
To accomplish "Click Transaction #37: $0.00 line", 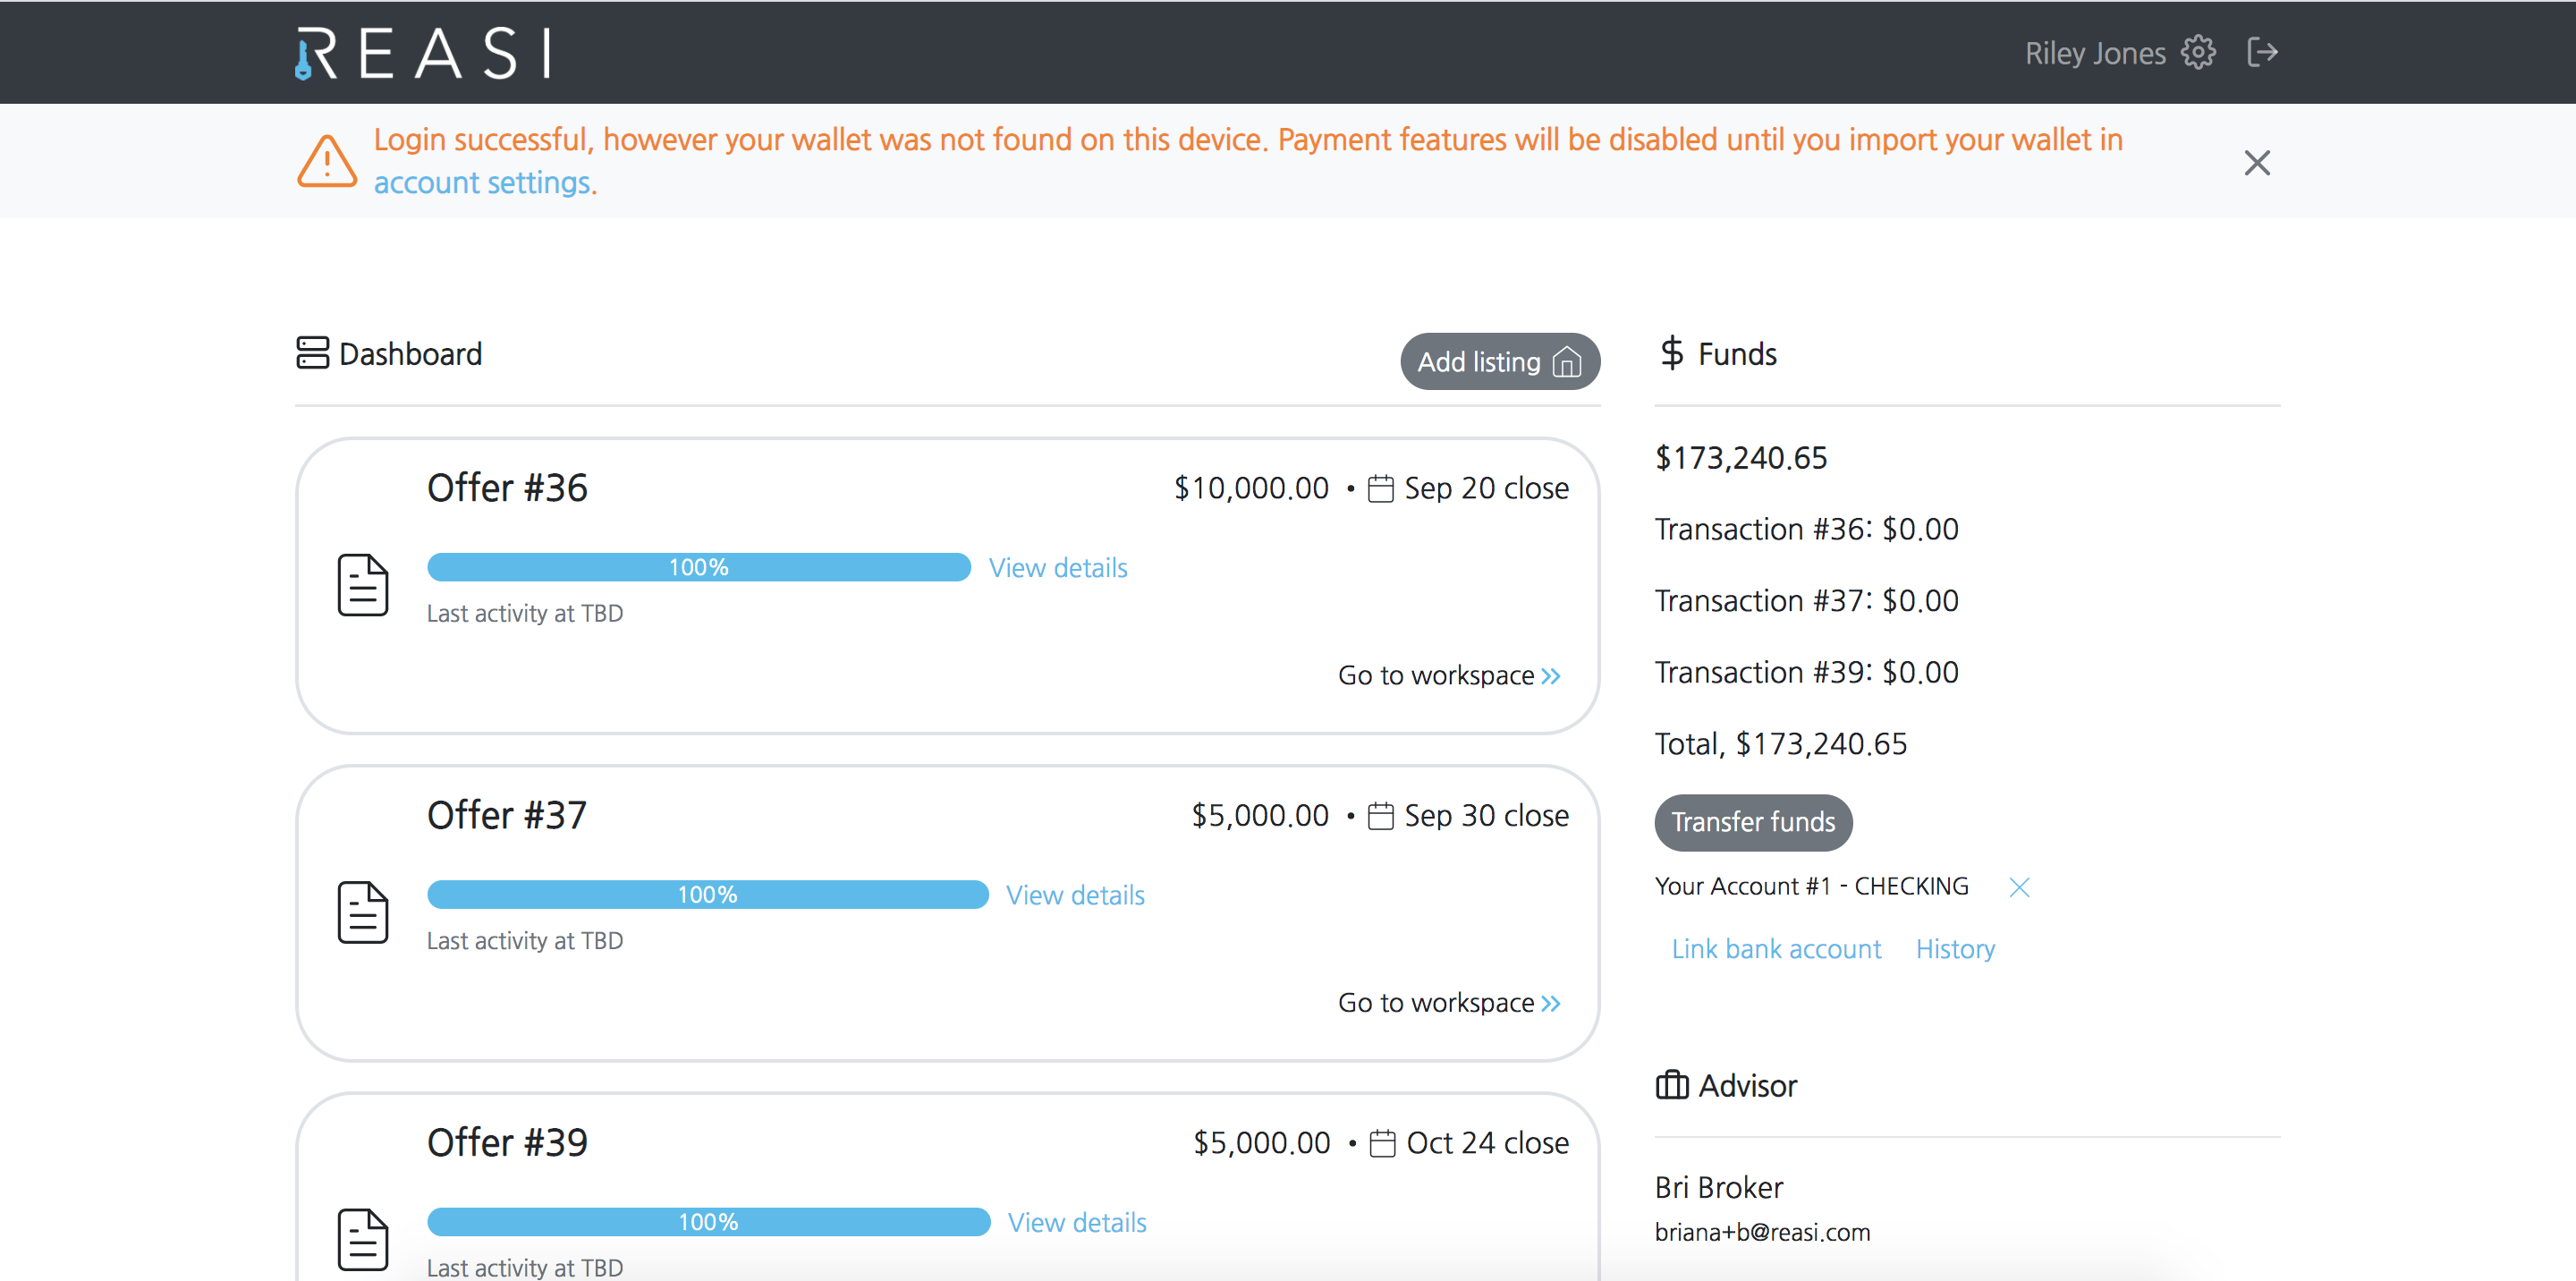I will point(1806,601).
